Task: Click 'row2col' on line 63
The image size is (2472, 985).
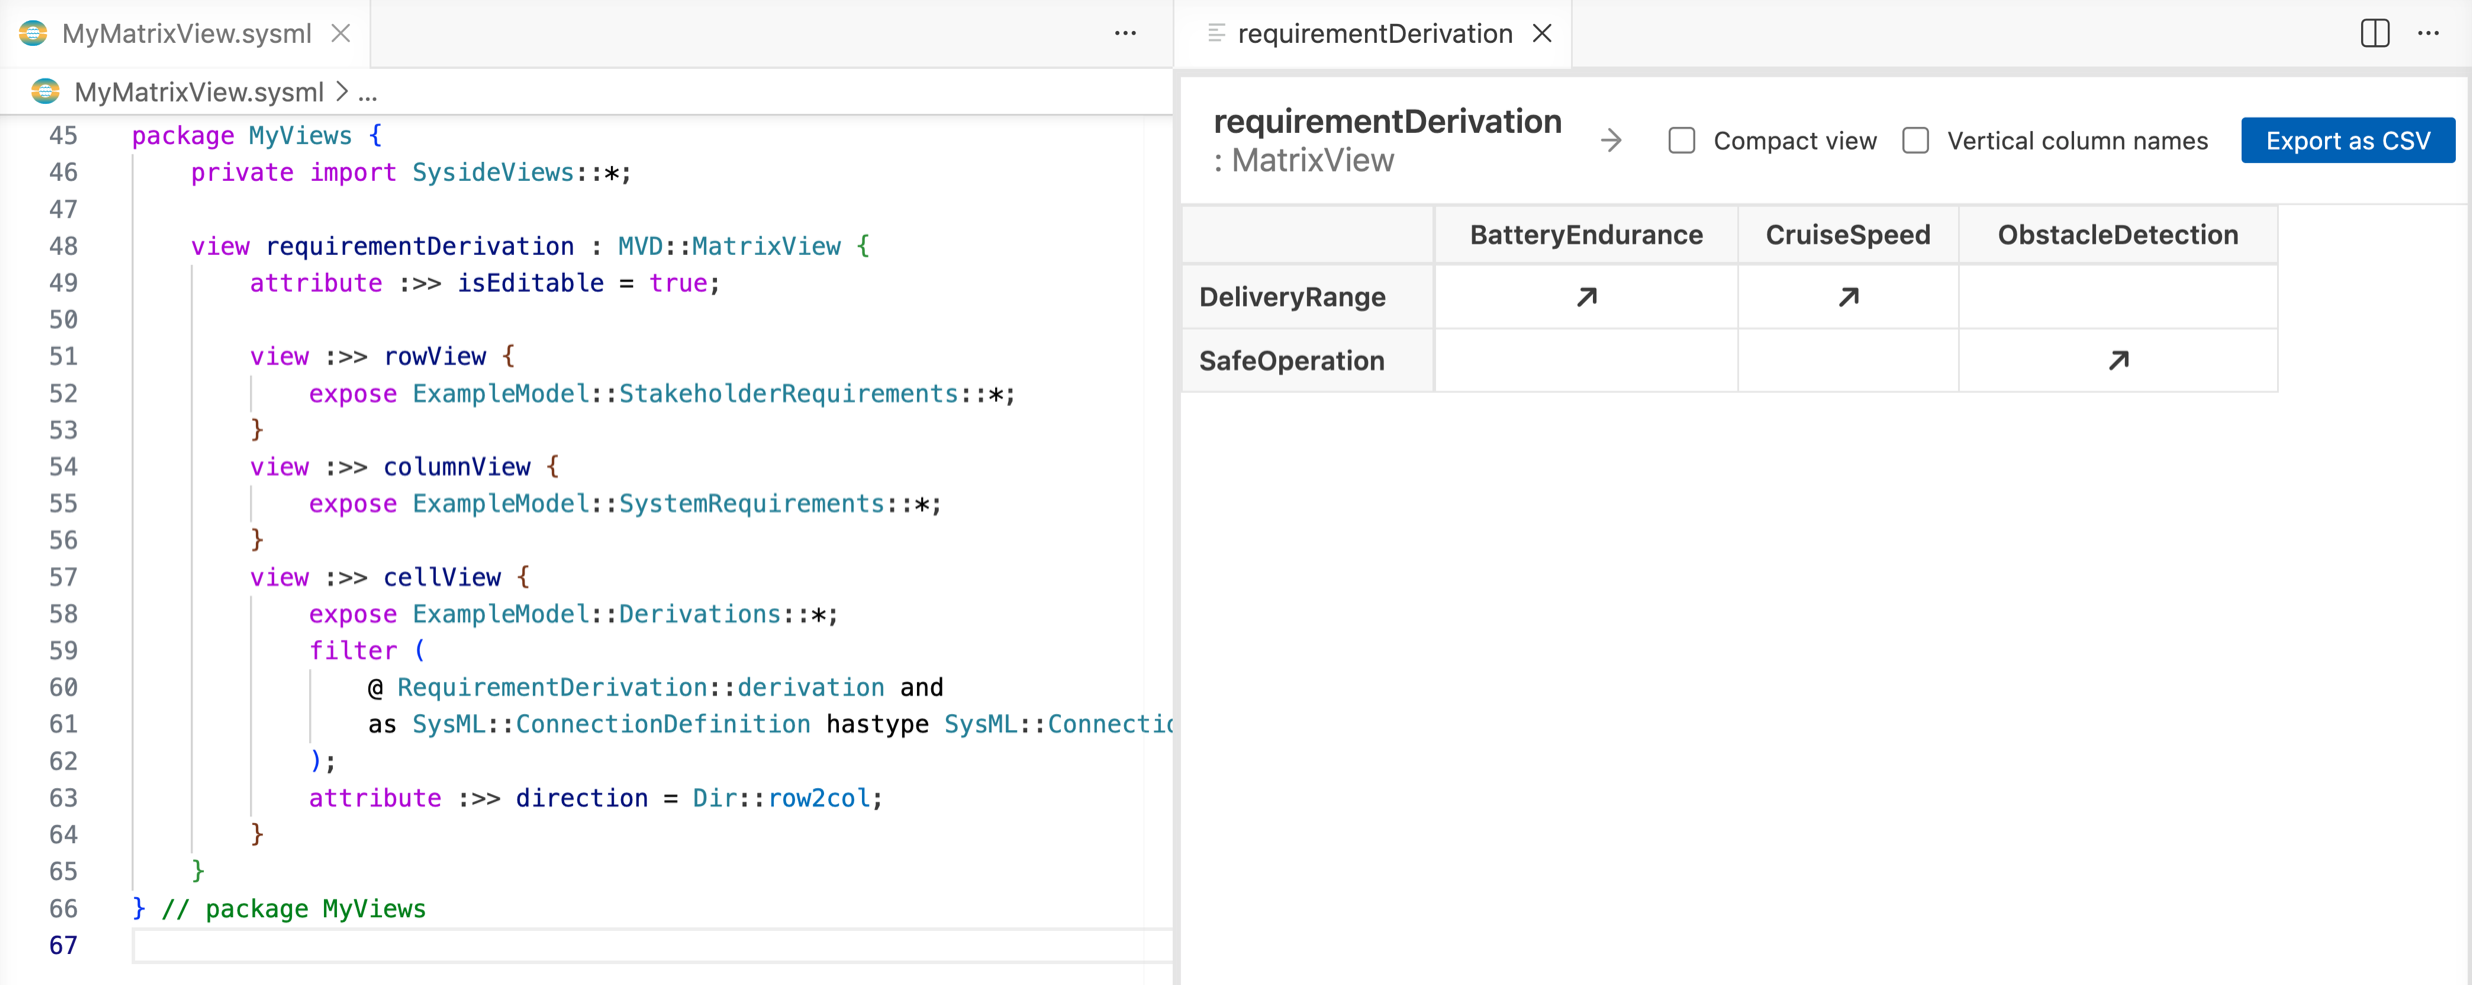Action: 819,798
